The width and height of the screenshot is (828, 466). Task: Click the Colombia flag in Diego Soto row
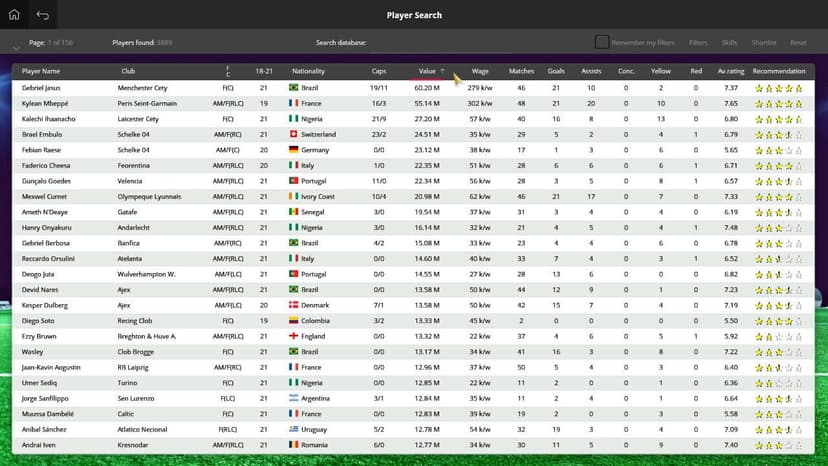pos(294,321)
